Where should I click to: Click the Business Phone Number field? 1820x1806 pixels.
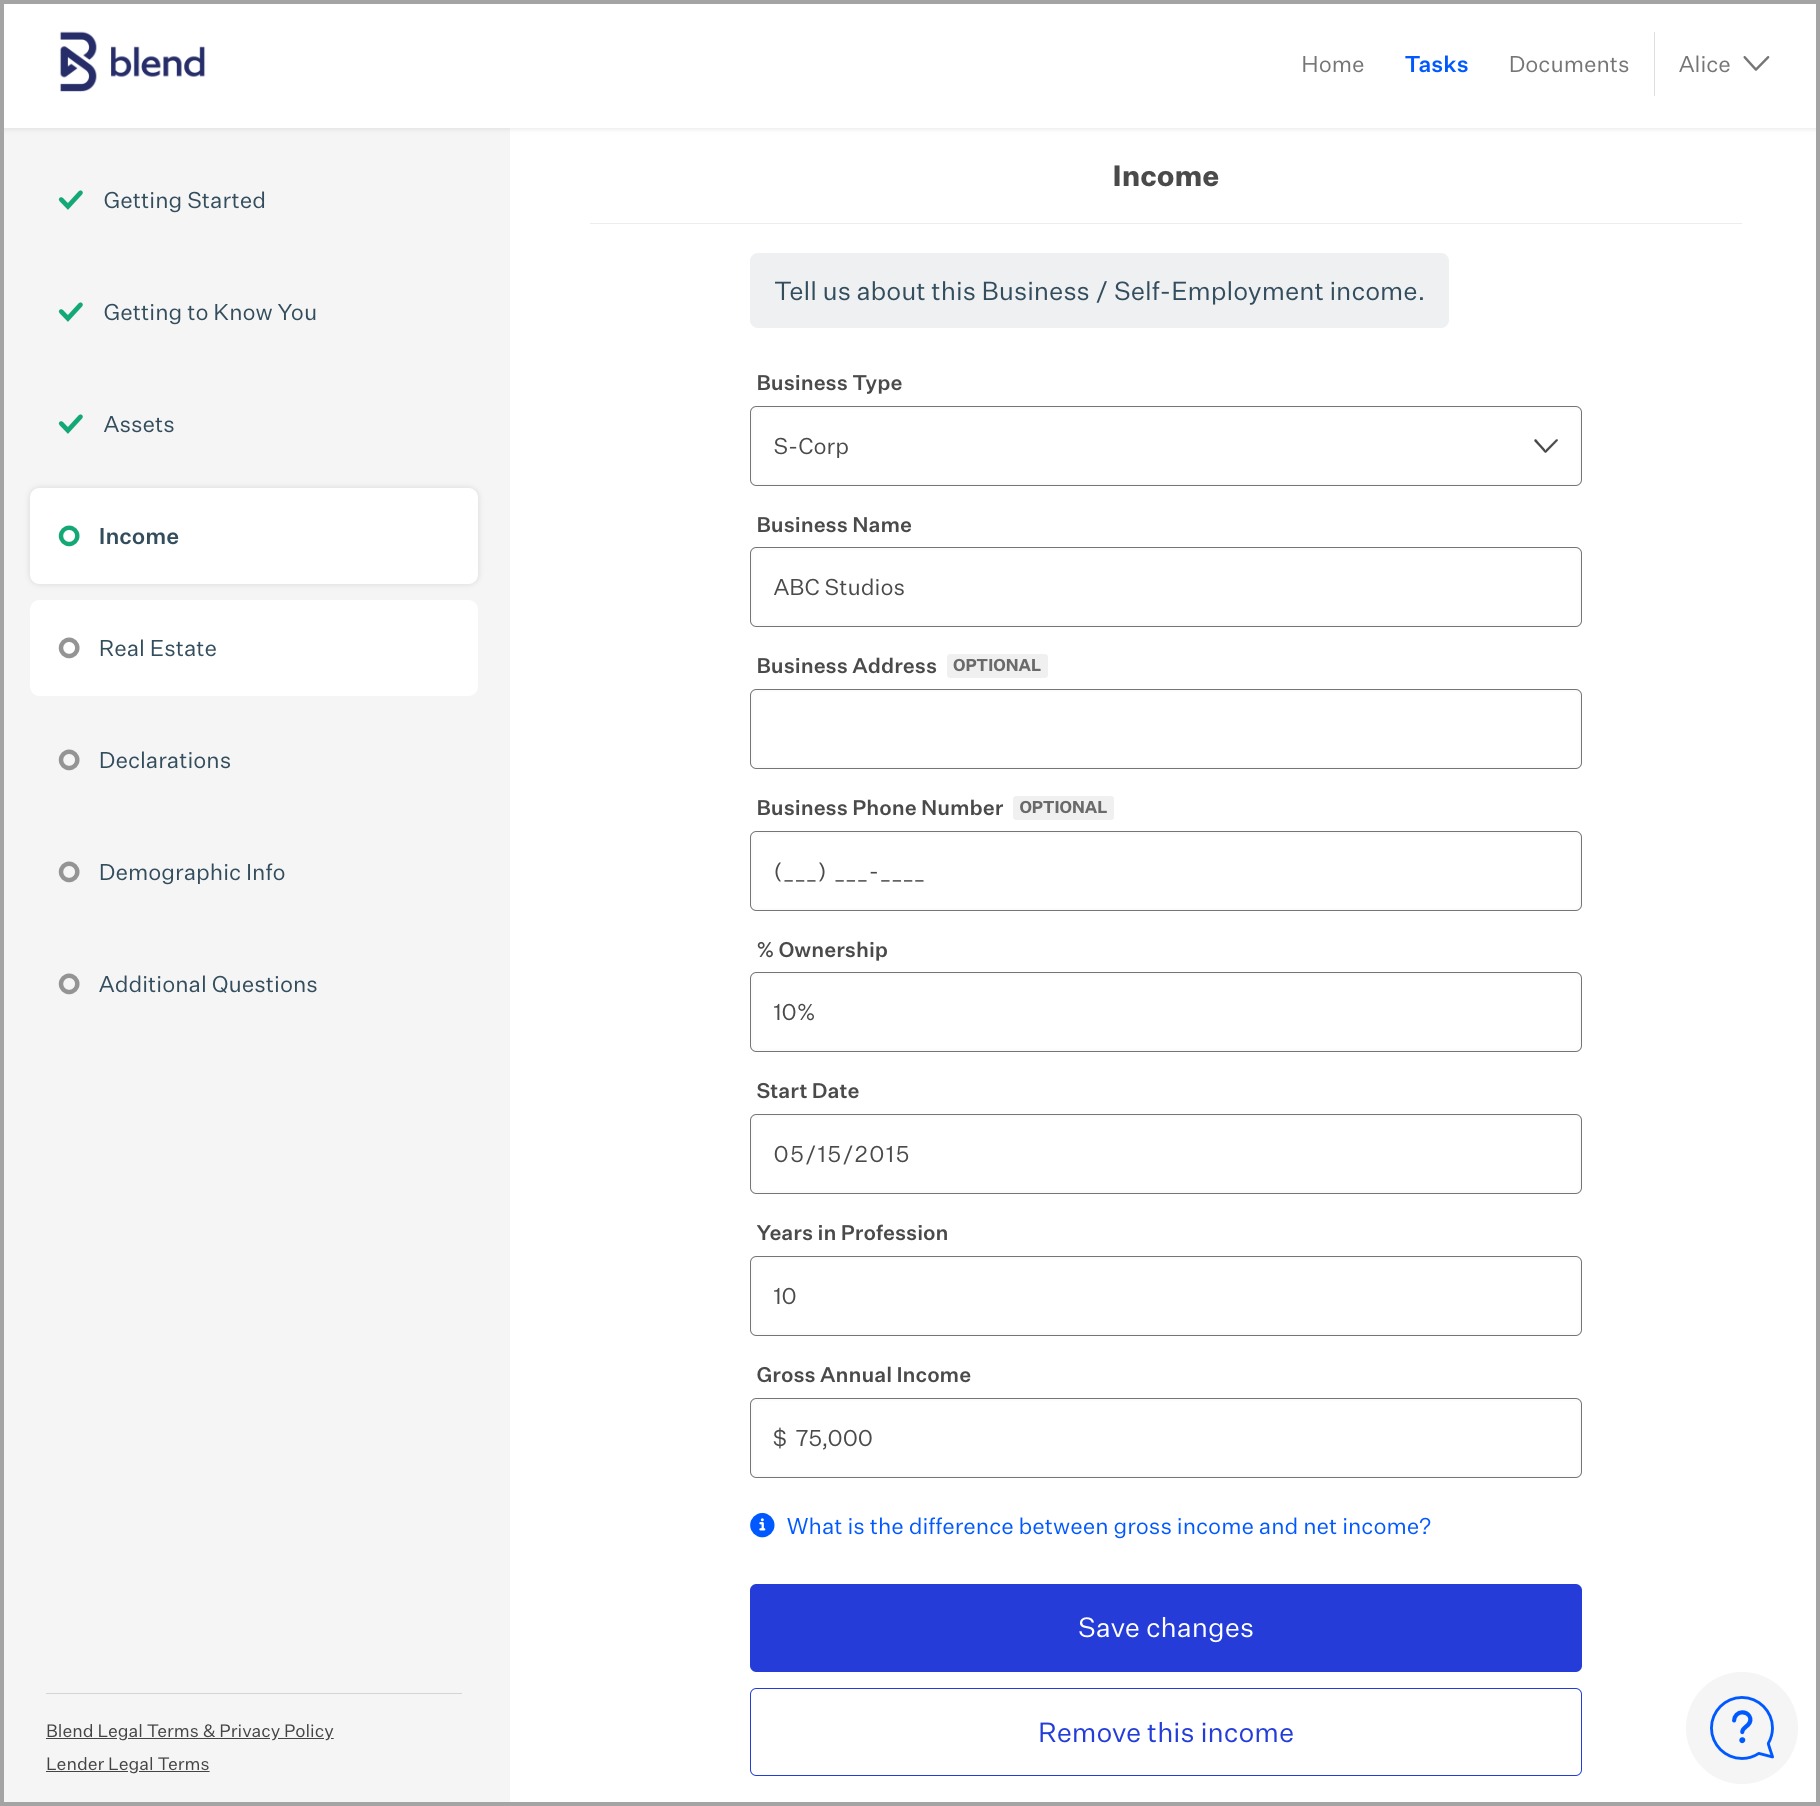click(1165, 871)
